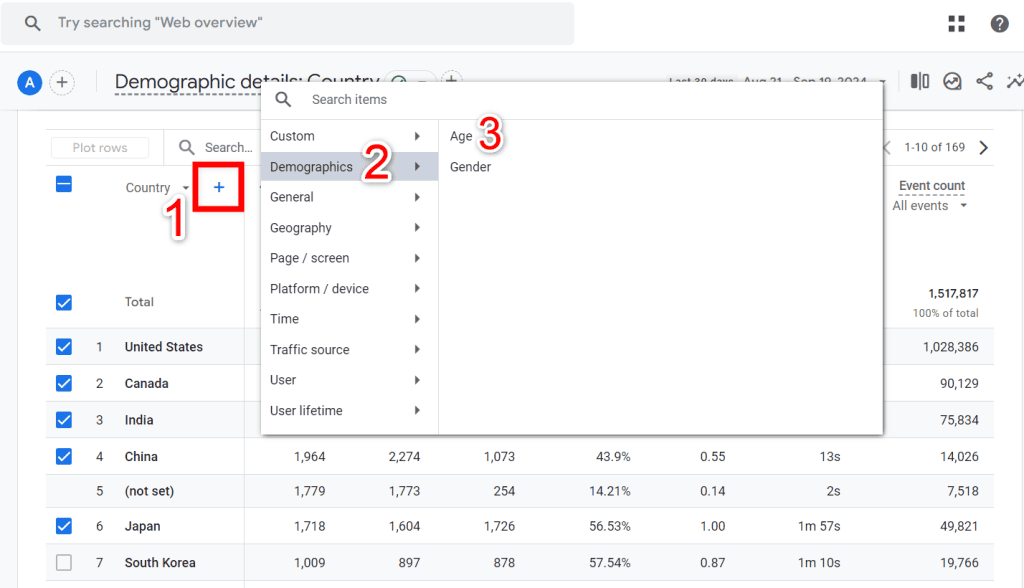Viewport: 1024px width, 588px height.
Task: Click the Search items field in dimension picker
Action: point(580,100)
